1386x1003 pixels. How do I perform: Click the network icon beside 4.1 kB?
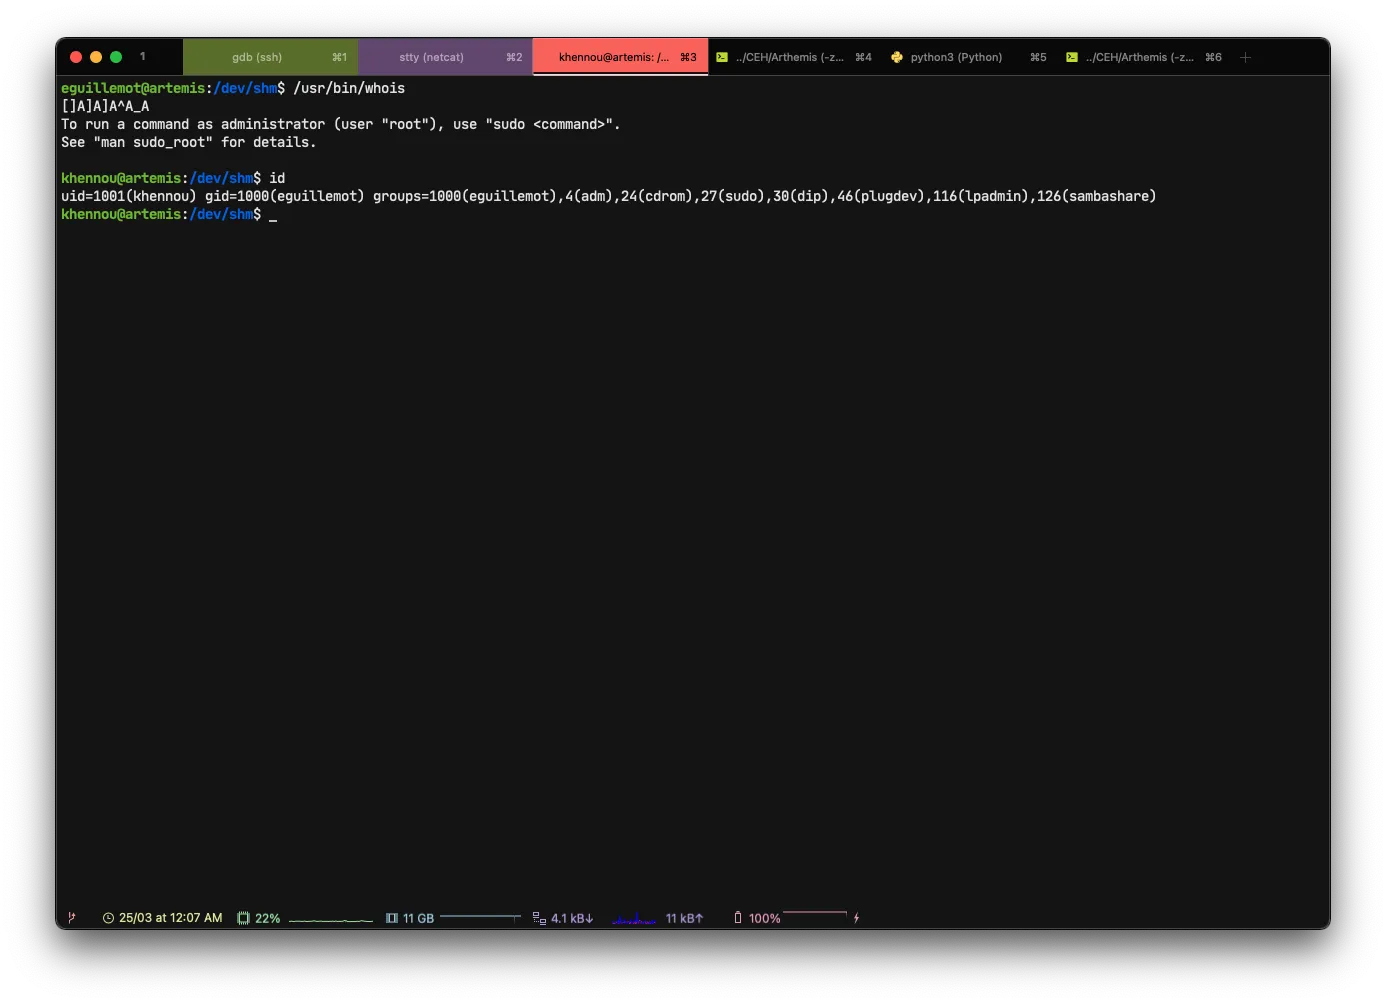(x=539, y=918)
